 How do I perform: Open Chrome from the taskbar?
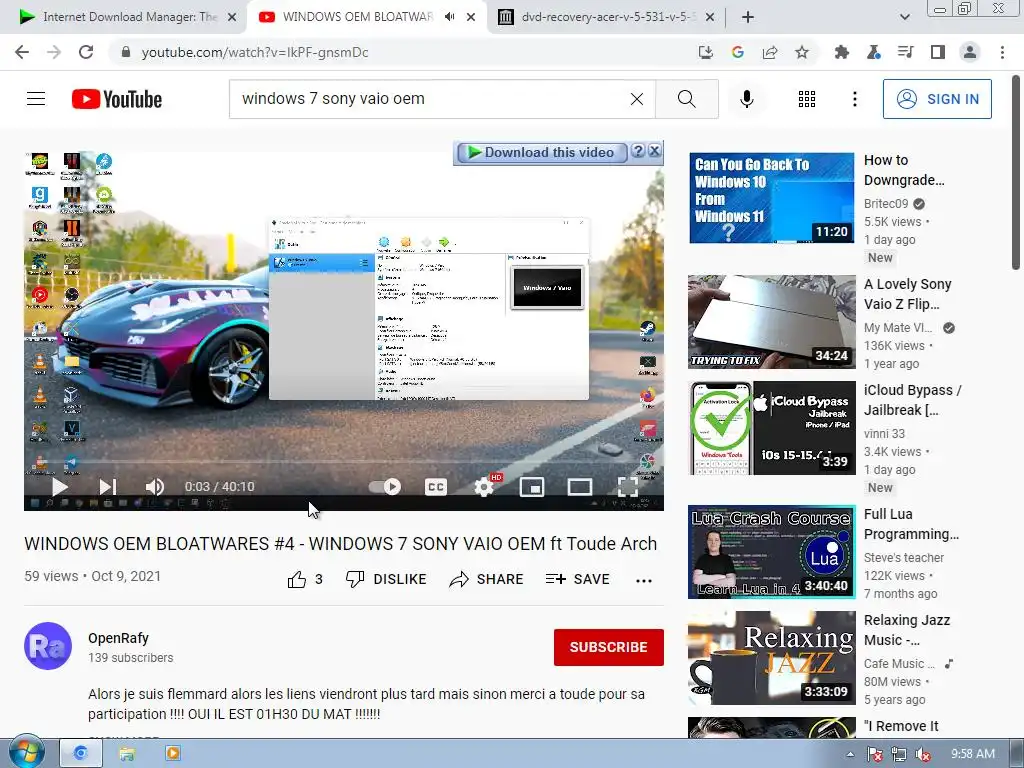80,754
